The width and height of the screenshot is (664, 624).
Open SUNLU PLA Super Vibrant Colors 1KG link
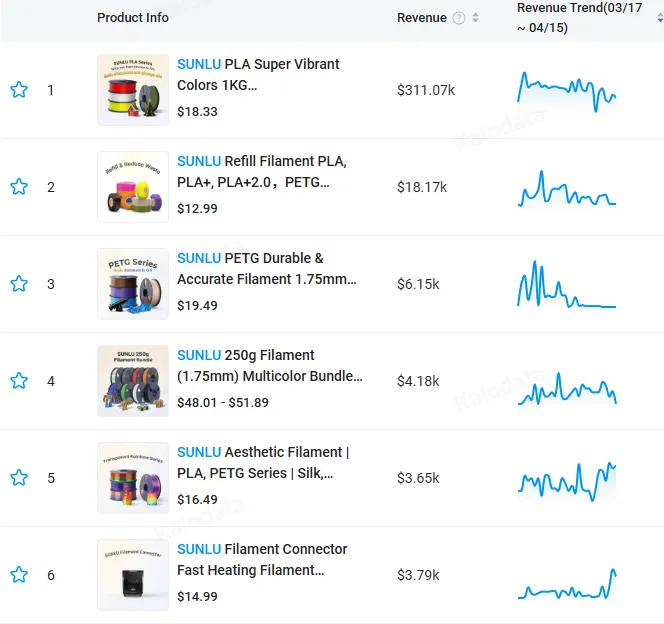pyautogui.click(x=258, y=74)
